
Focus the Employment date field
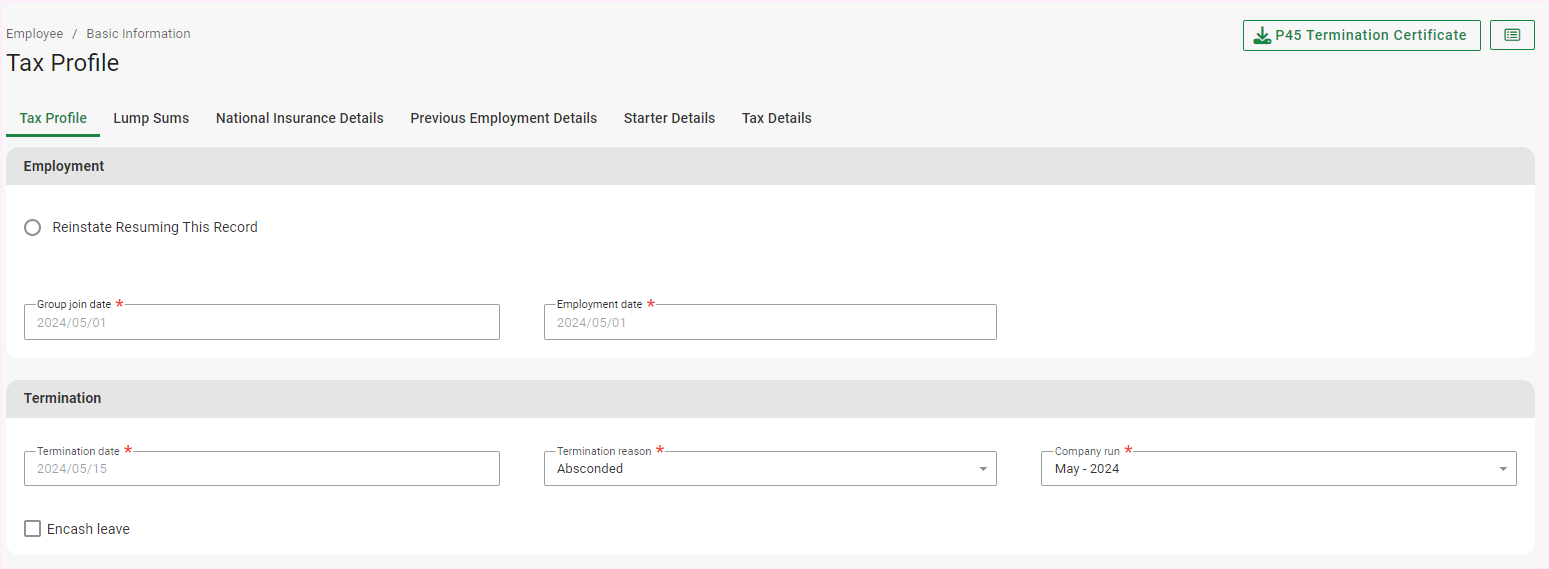769,322
